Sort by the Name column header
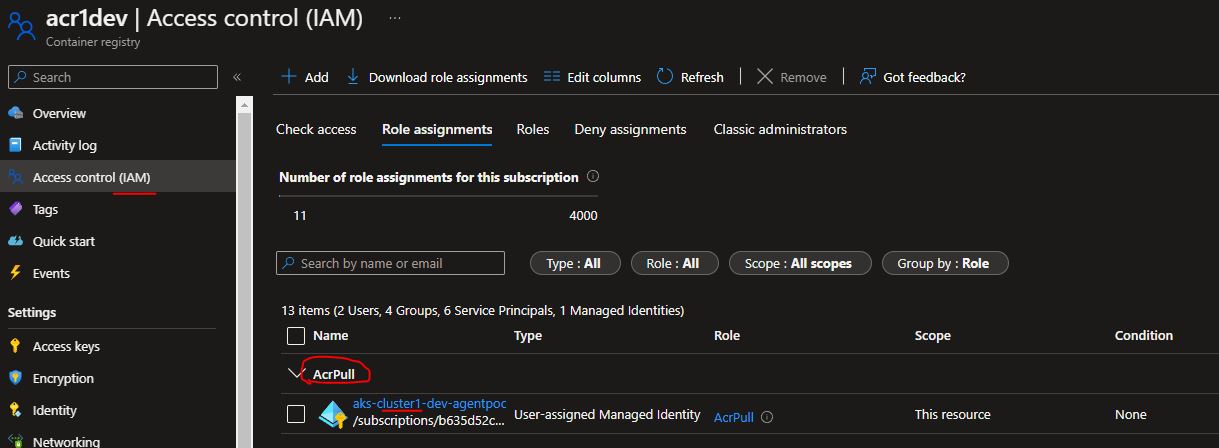The height and width of the screenshot is (448, 1219). click(x=331, y=335)
